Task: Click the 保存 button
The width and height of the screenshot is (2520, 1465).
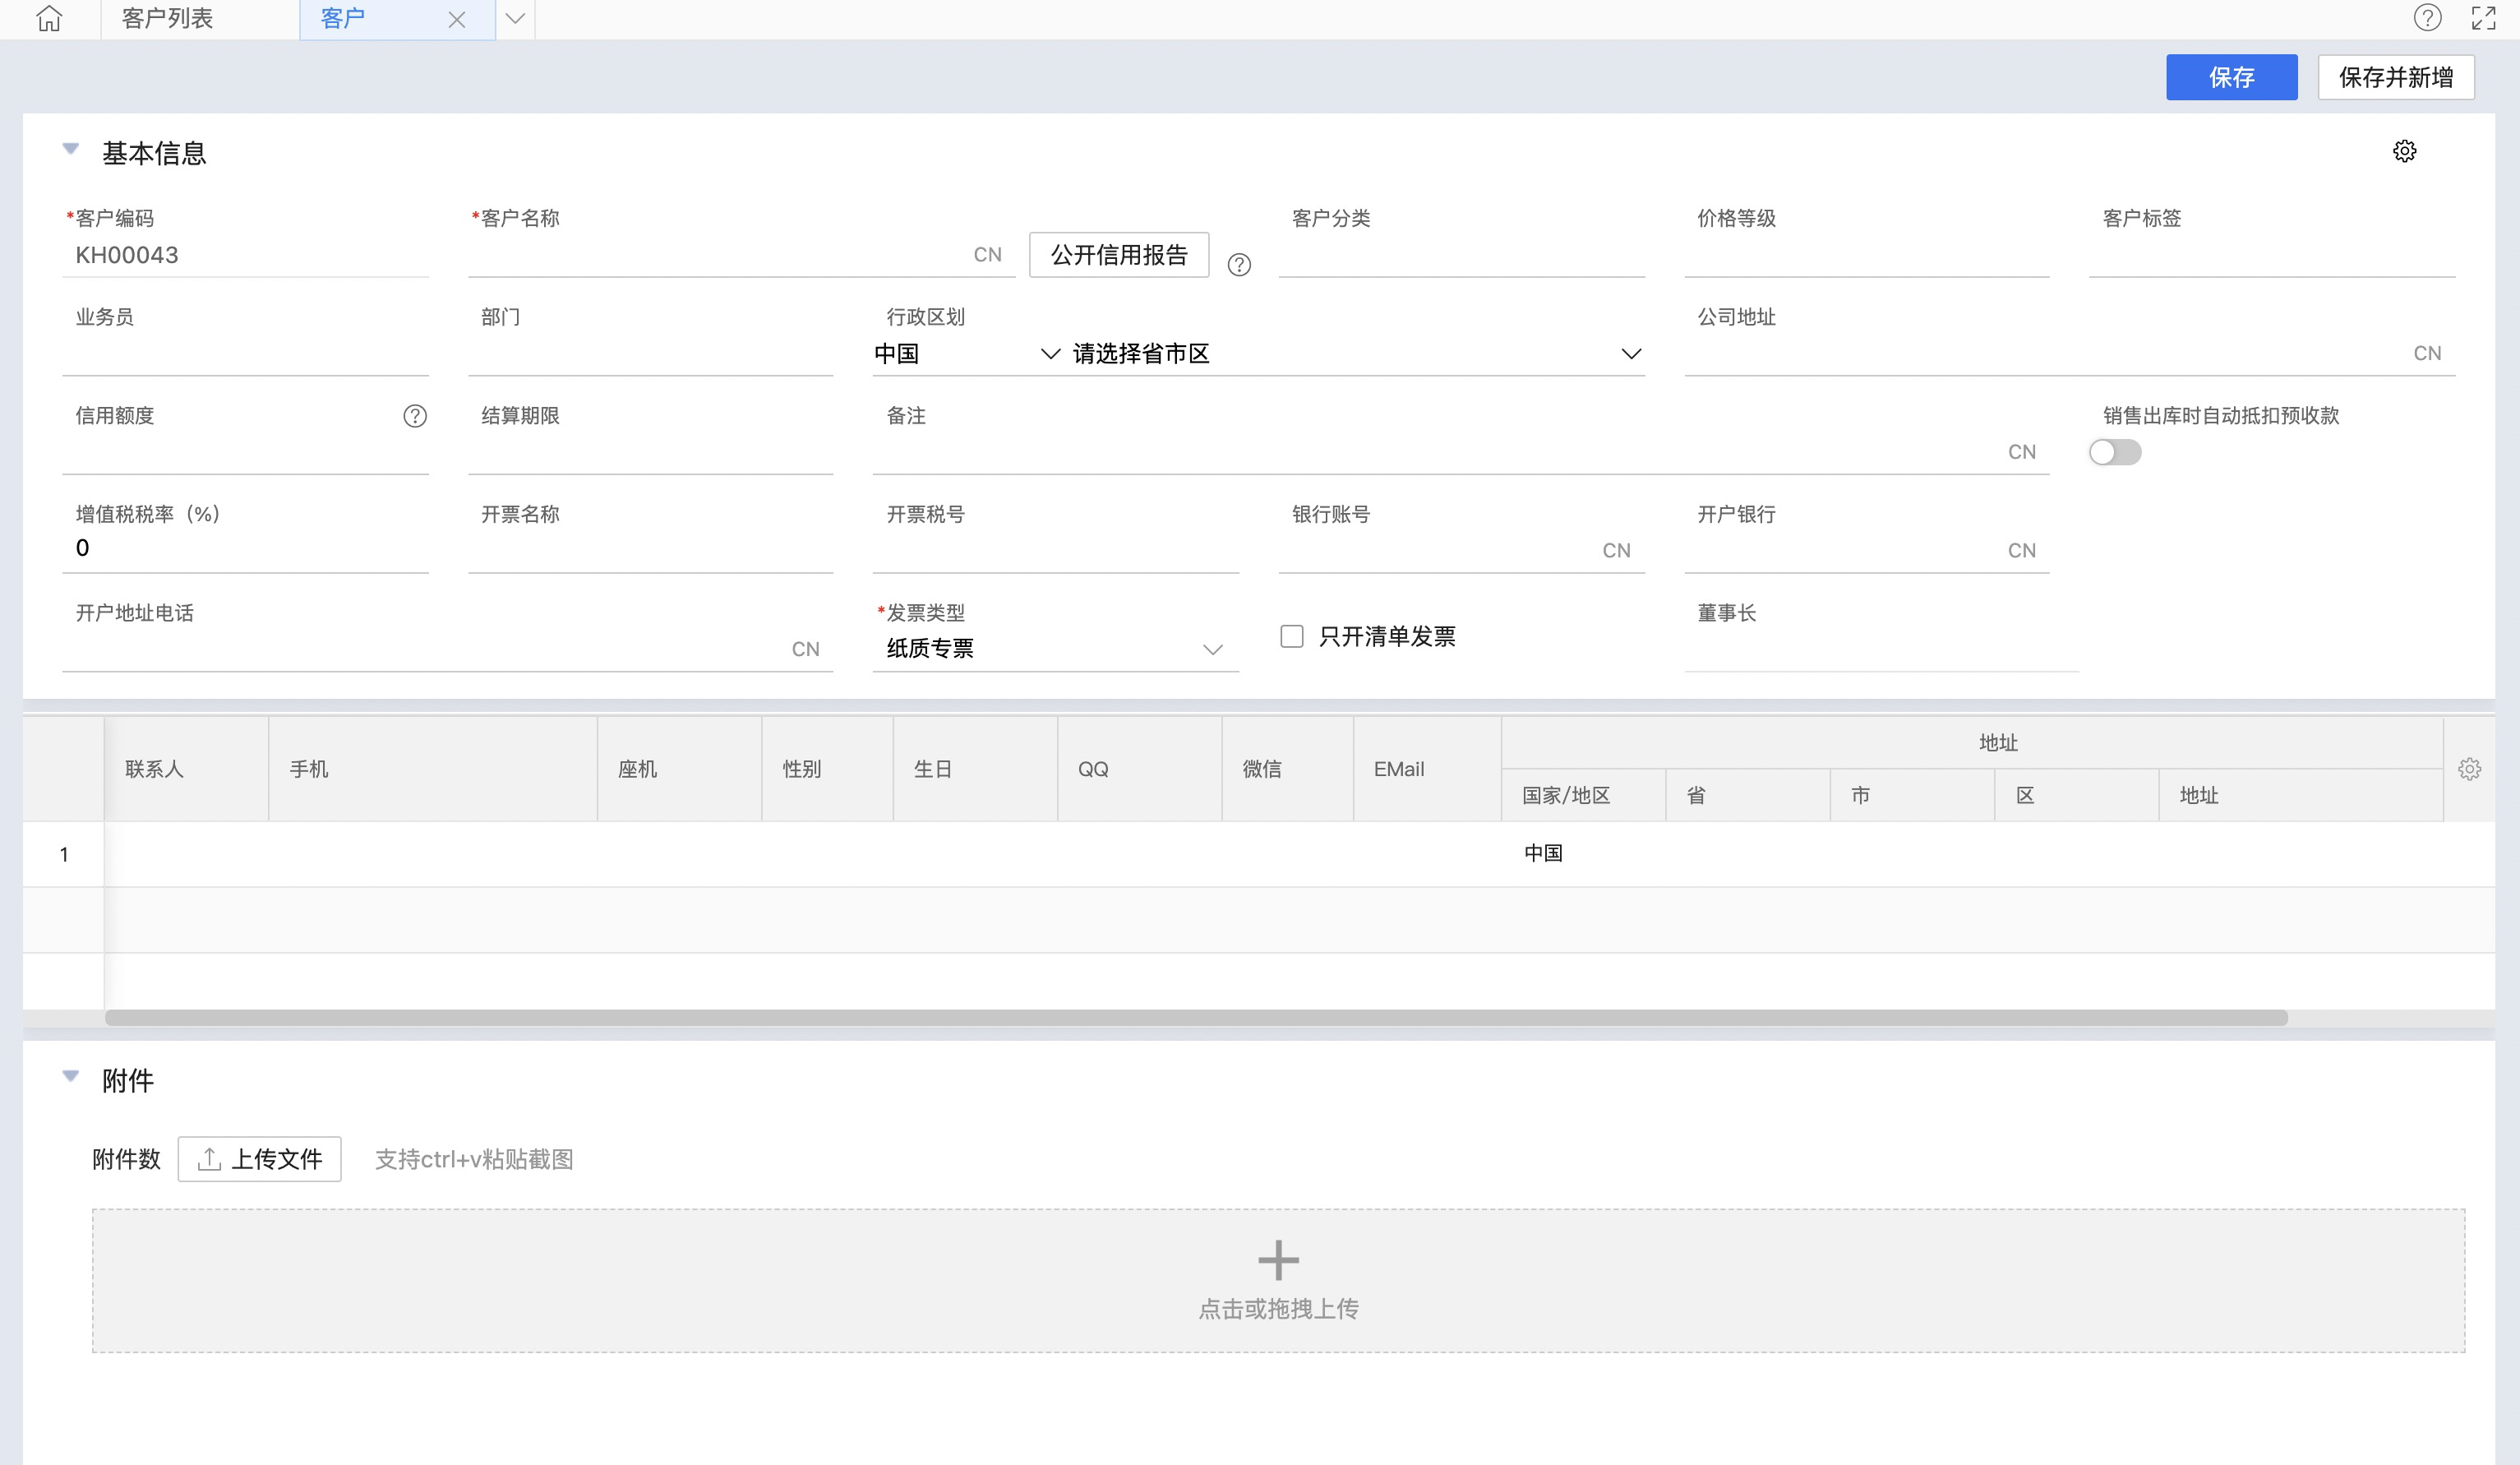Action: click(x=2231, y=77)
